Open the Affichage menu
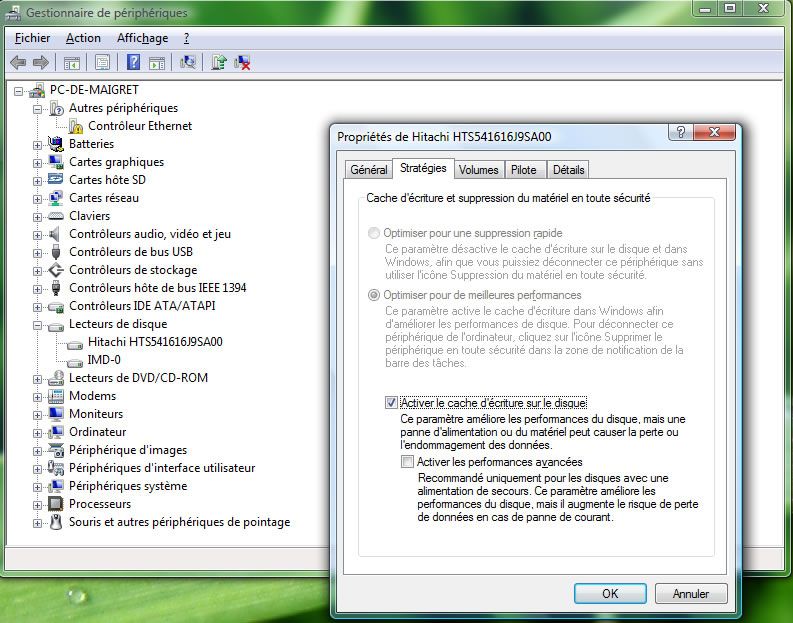This screenshot has height=623, width=793. (x=143, y=38)
